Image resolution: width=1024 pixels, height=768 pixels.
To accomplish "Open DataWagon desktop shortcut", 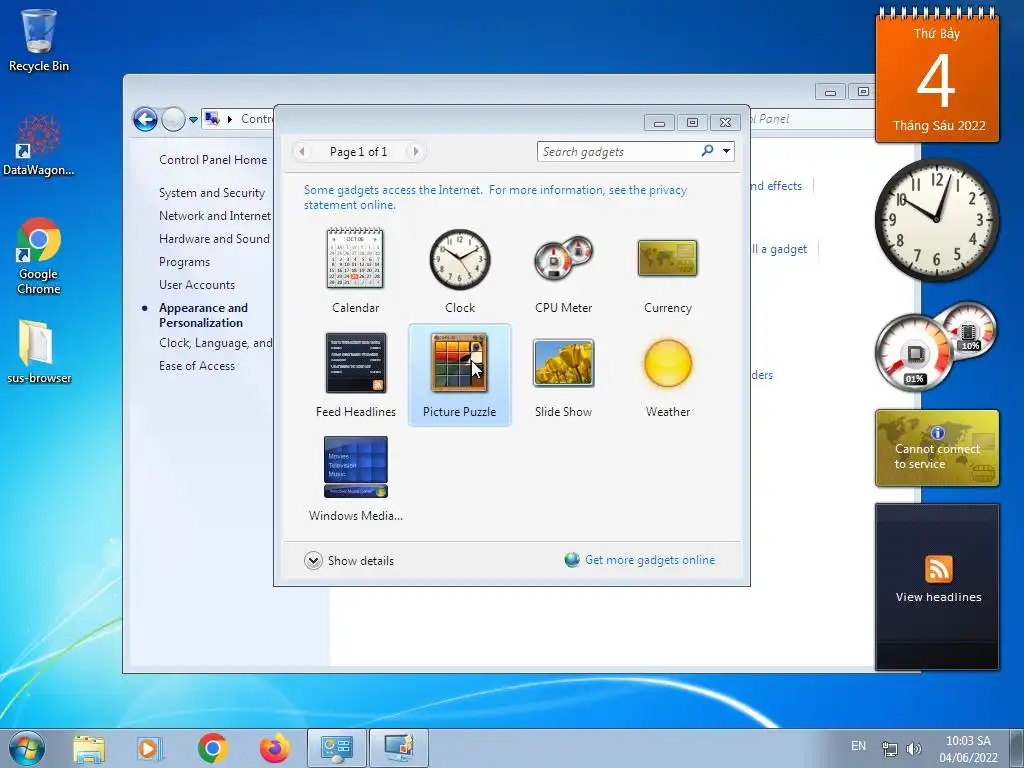I will point(39,144).
